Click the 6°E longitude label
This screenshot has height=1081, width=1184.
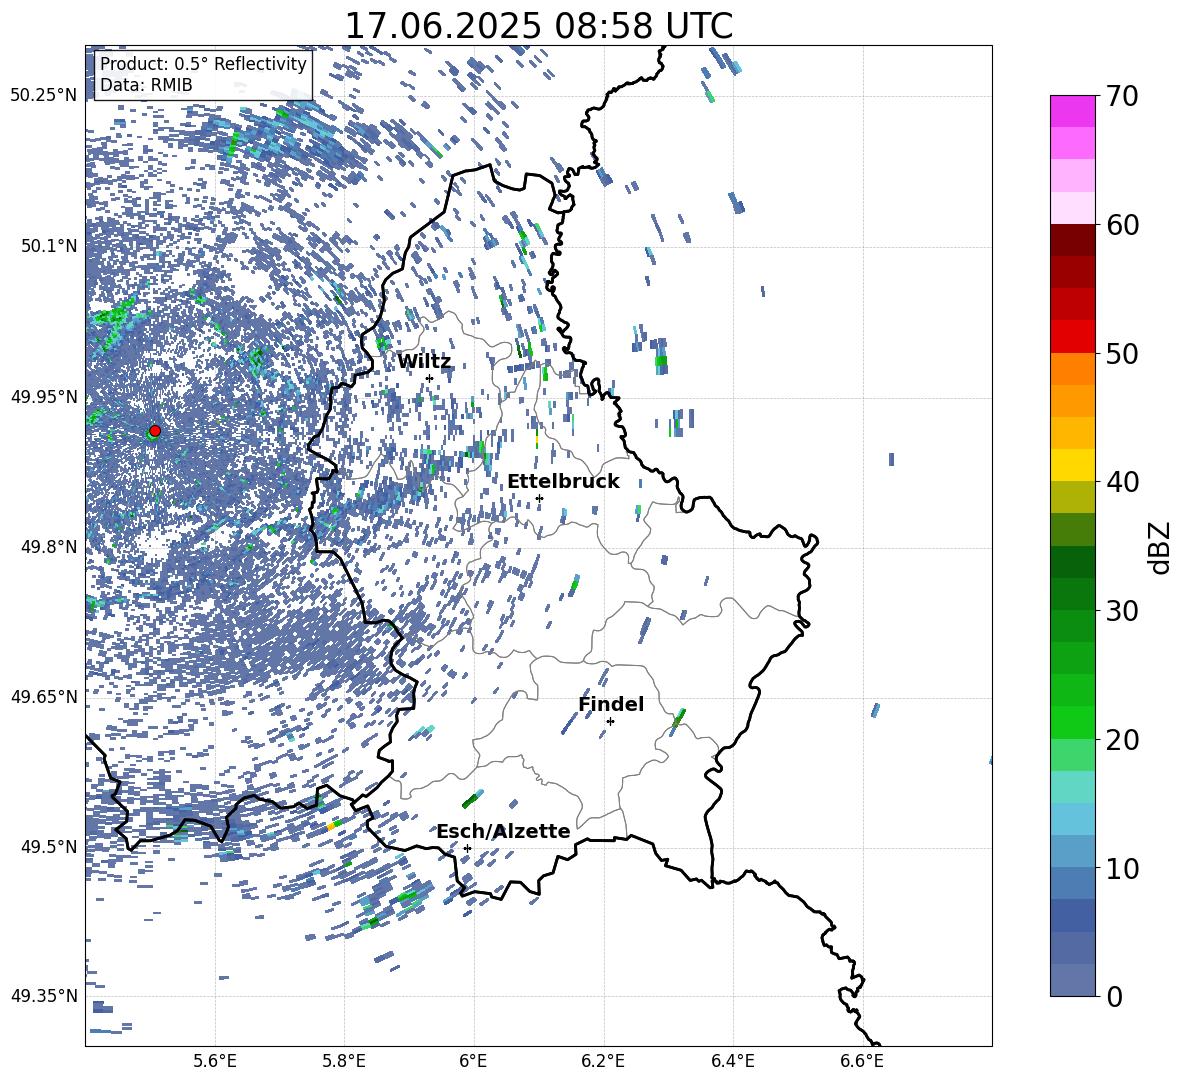(x=473, y=1061)
